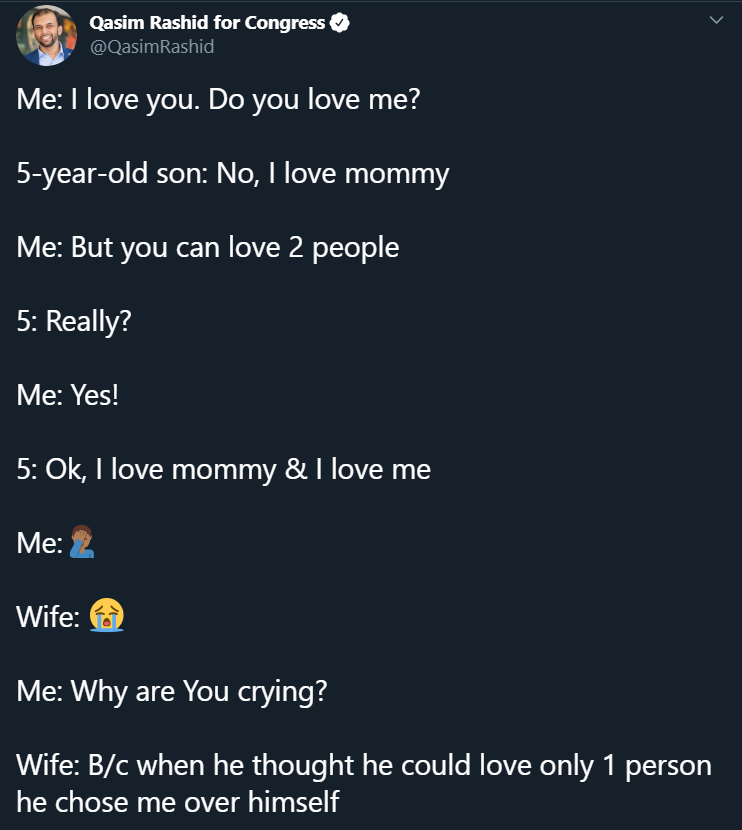Screen dimensions: 742x830
Task: Open Qasim Rashid's profile avatar photo
Action: 47,35
